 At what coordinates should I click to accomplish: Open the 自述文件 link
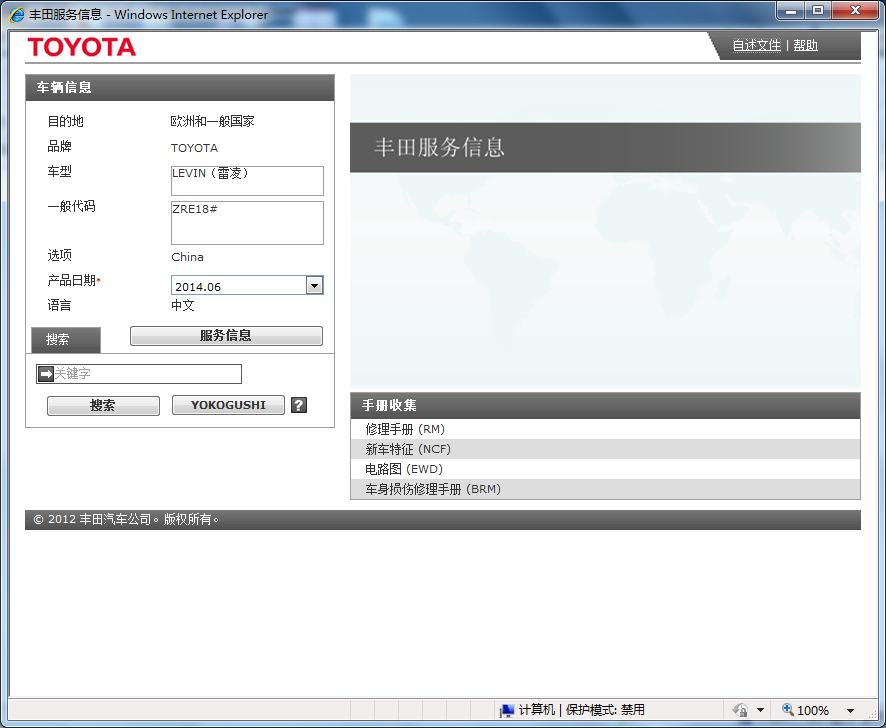[x=757, y=45]
